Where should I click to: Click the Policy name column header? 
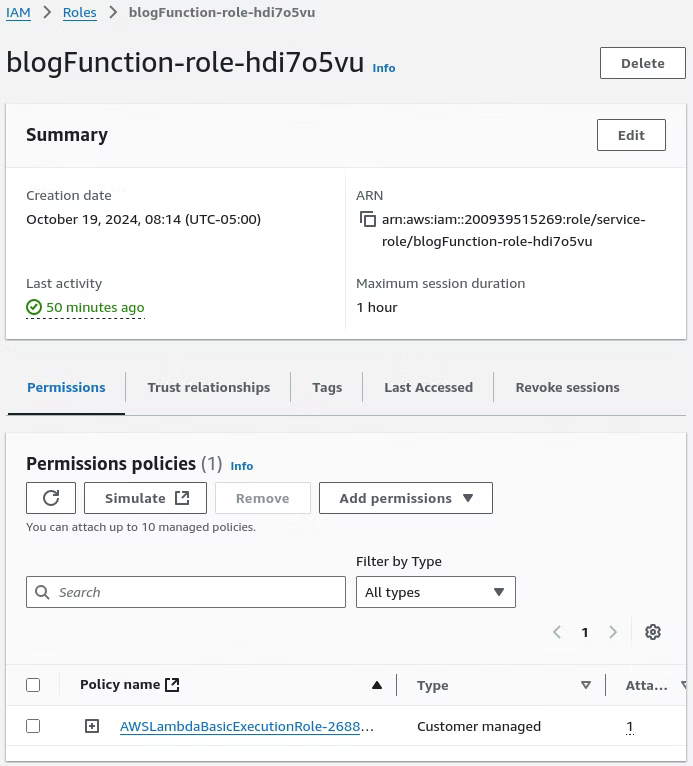(x=120, y=685)
